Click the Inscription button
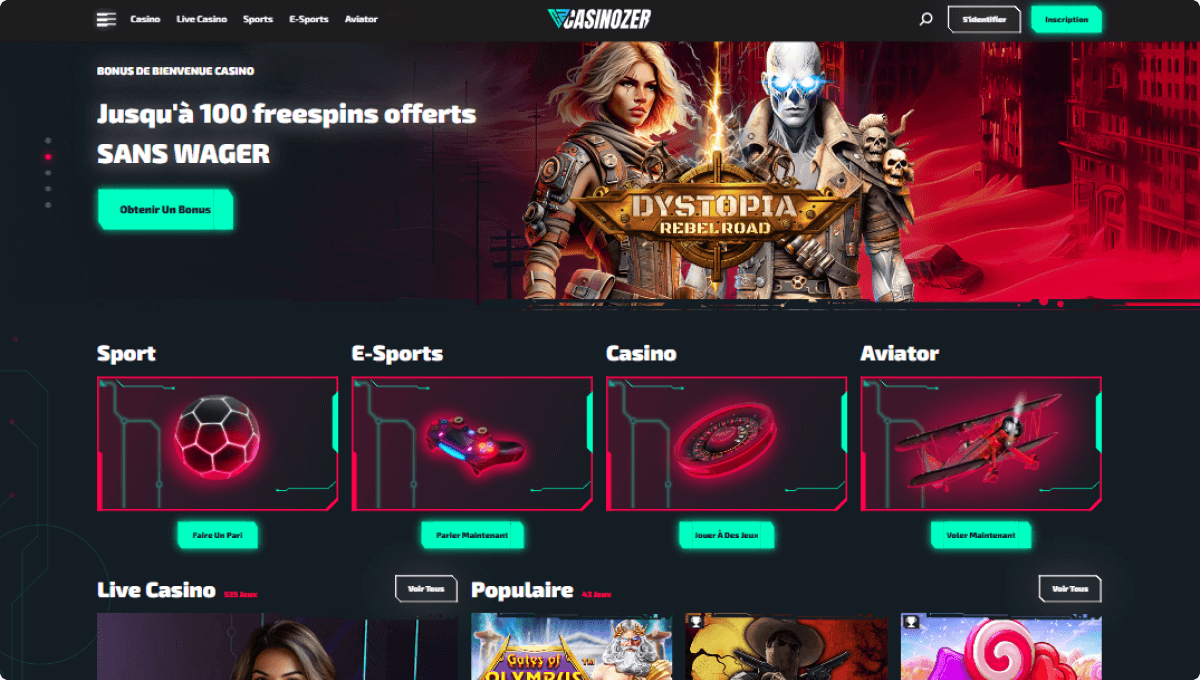This screenshot has height=680, width=1200. [x=1066, y=19]
